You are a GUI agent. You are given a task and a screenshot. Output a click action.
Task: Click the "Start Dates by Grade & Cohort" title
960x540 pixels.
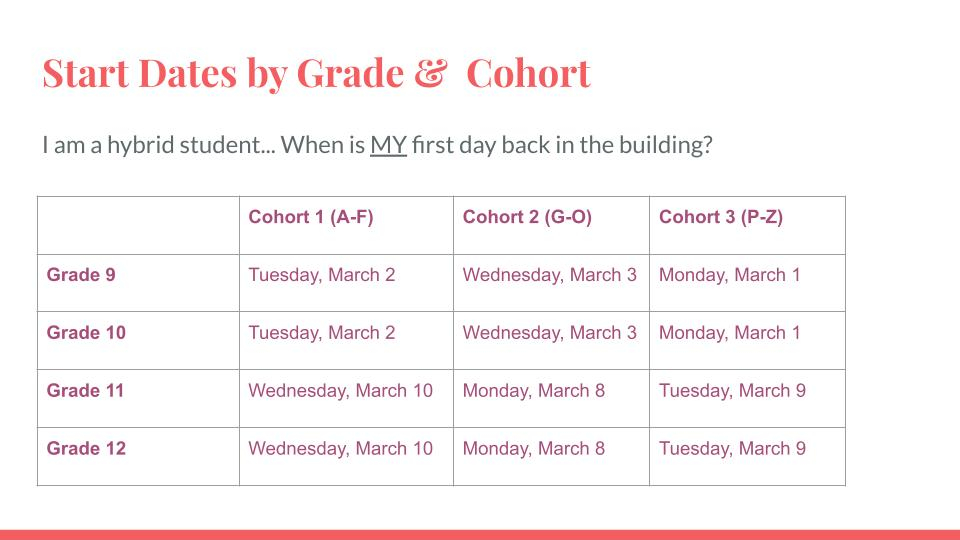[316, 73]
